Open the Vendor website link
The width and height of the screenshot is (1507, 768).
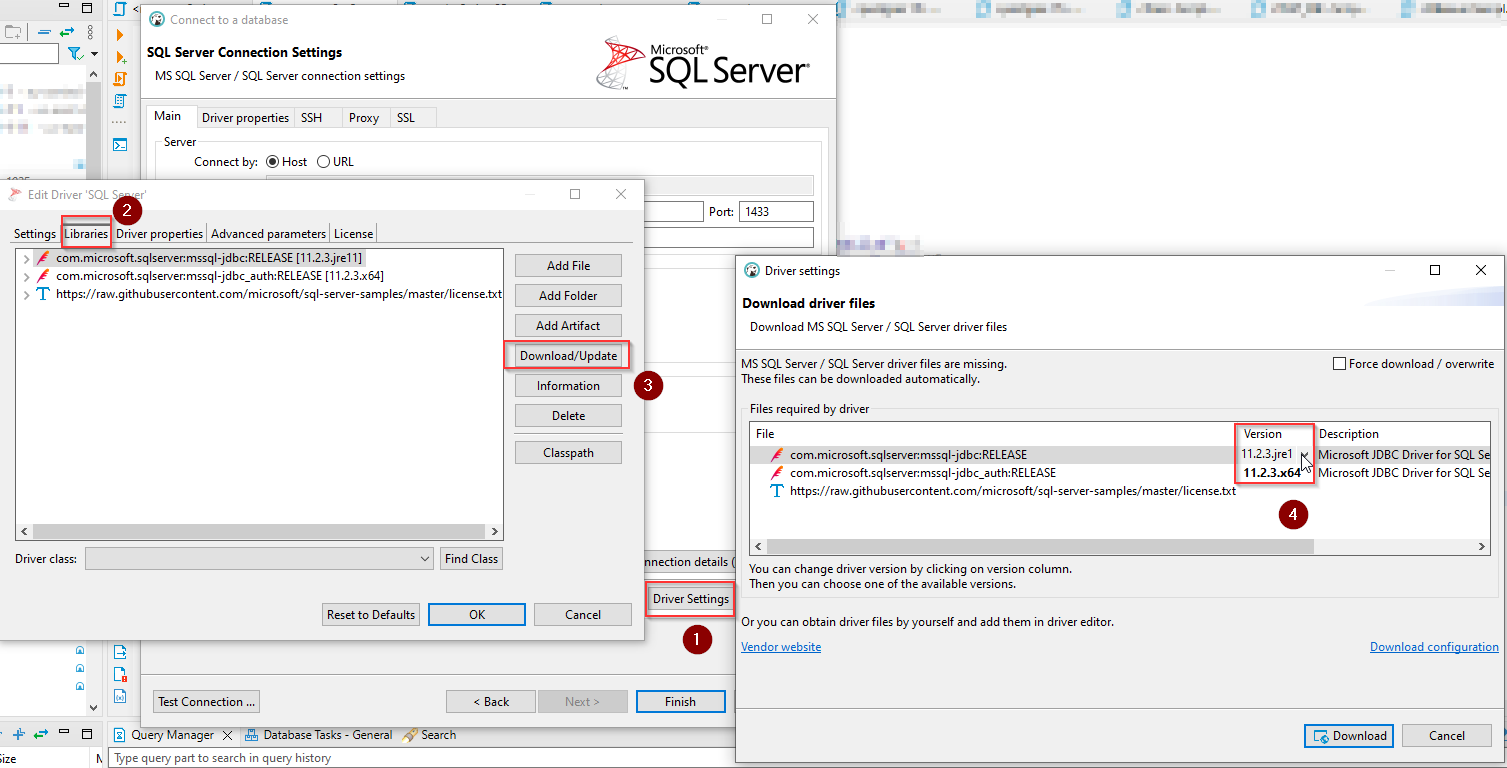point(781,646)
